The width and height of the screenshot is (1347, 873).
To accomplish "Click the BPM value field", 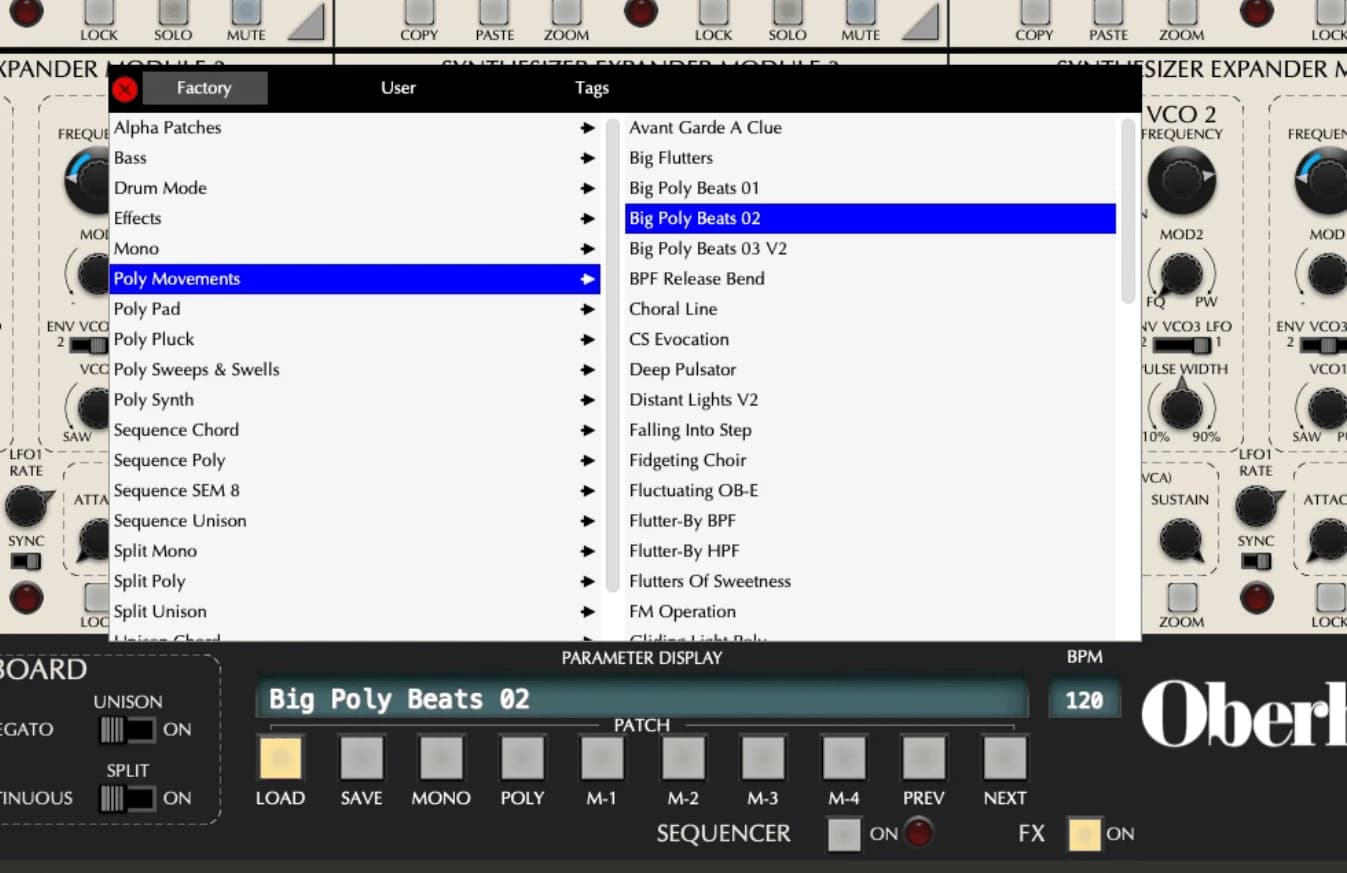I will 1084,700.
